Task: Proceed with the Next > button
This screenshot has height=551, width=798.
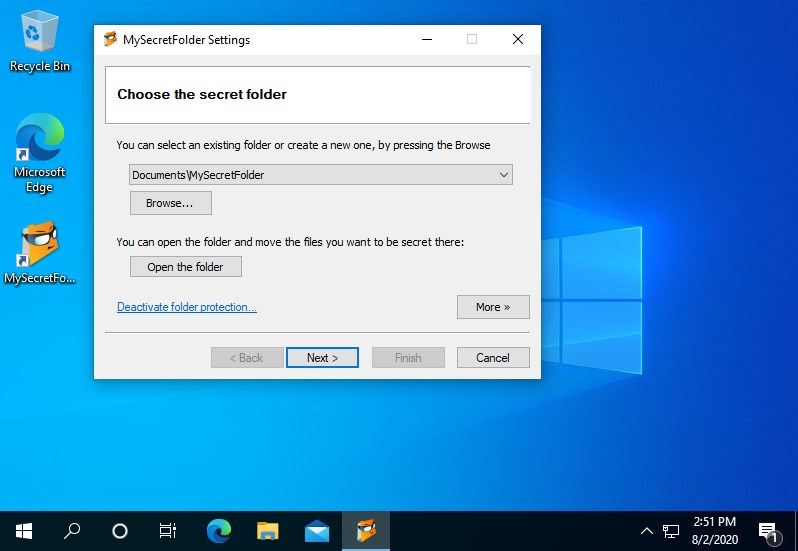Action: pos(322,358)
